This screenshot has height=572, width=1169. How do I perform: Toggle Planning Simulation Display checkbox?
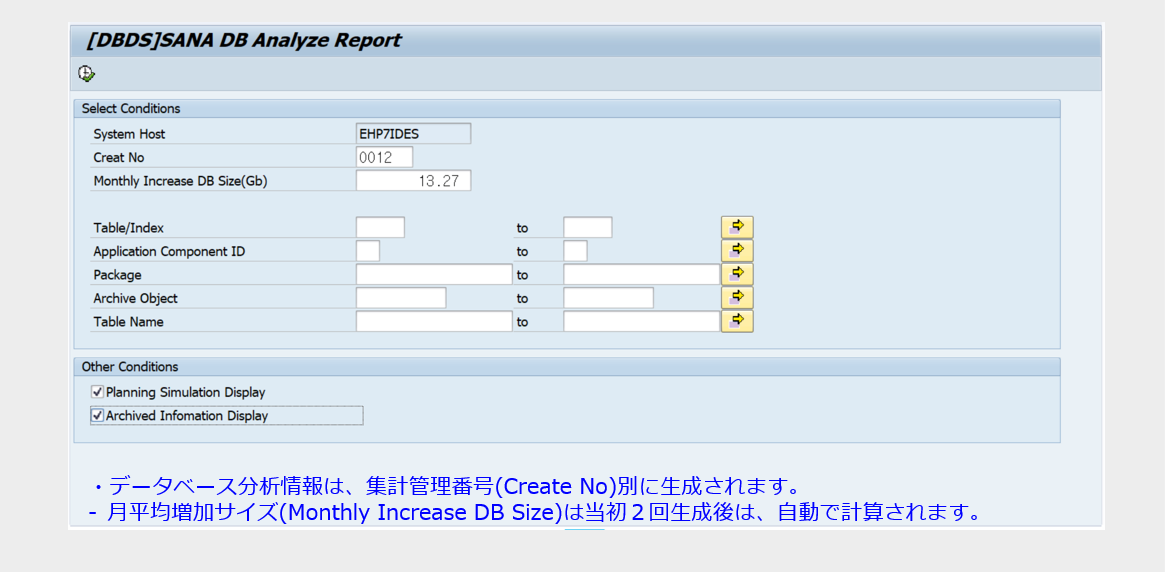pyautogui.click(x=97, y=392)
